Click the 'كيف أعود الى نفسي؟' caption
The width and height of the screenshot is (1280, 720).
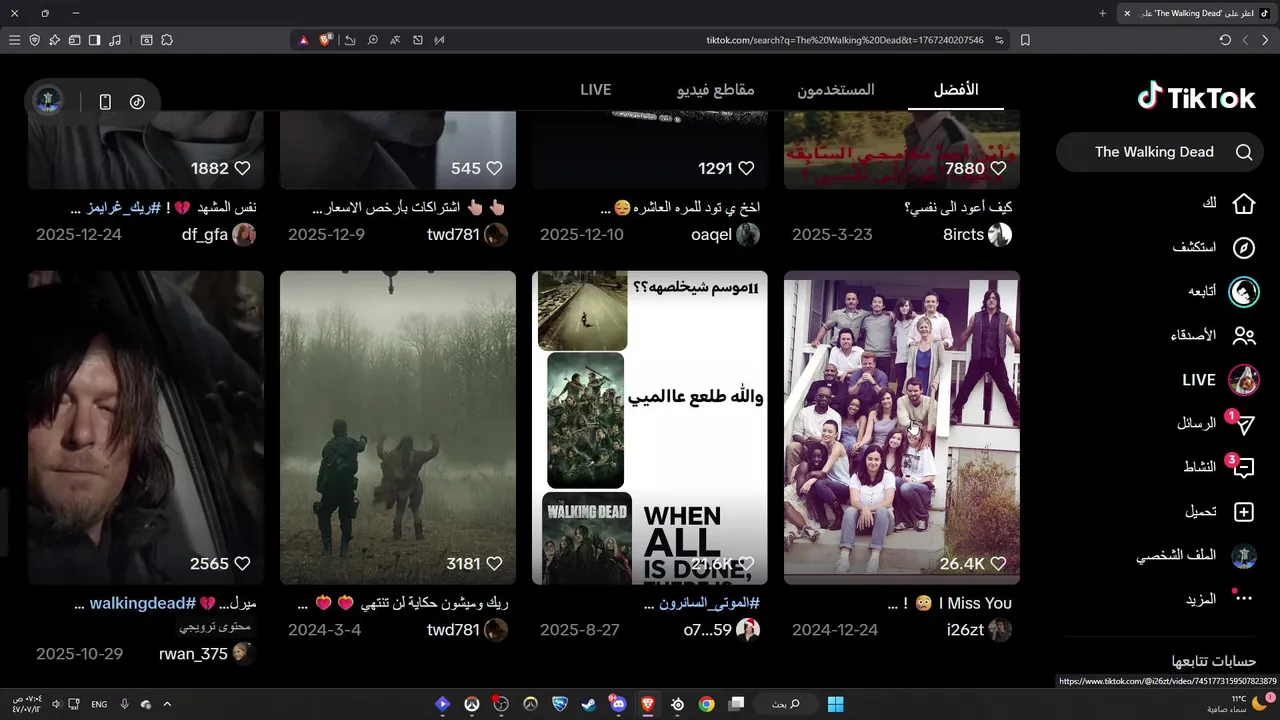[x=957, y=208]
